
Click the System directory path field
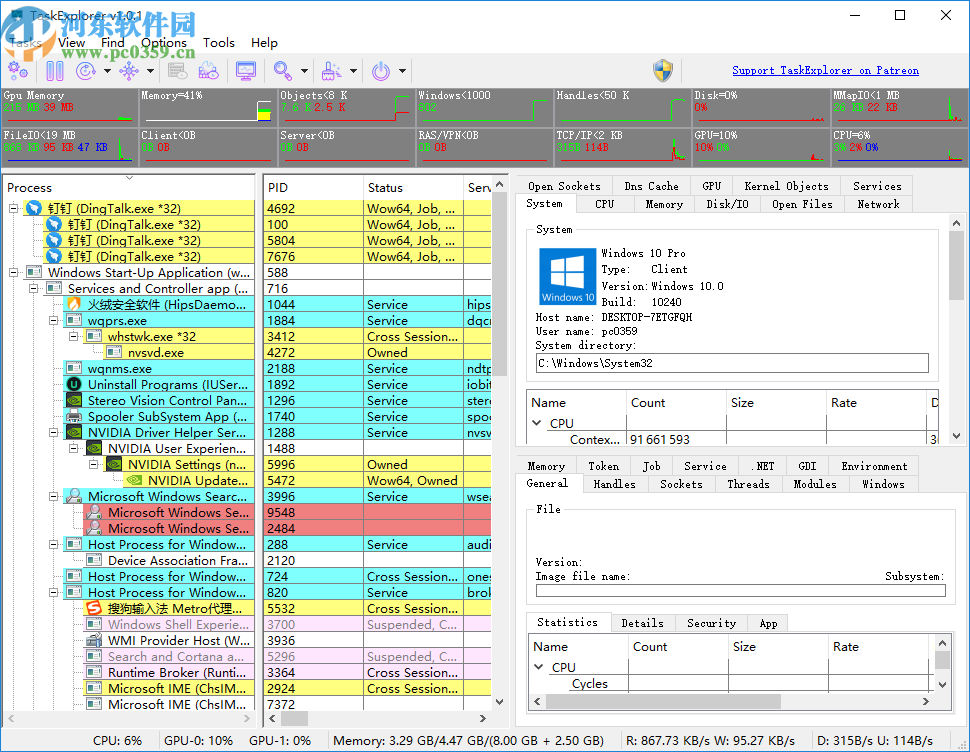click(x=732, y=363)
